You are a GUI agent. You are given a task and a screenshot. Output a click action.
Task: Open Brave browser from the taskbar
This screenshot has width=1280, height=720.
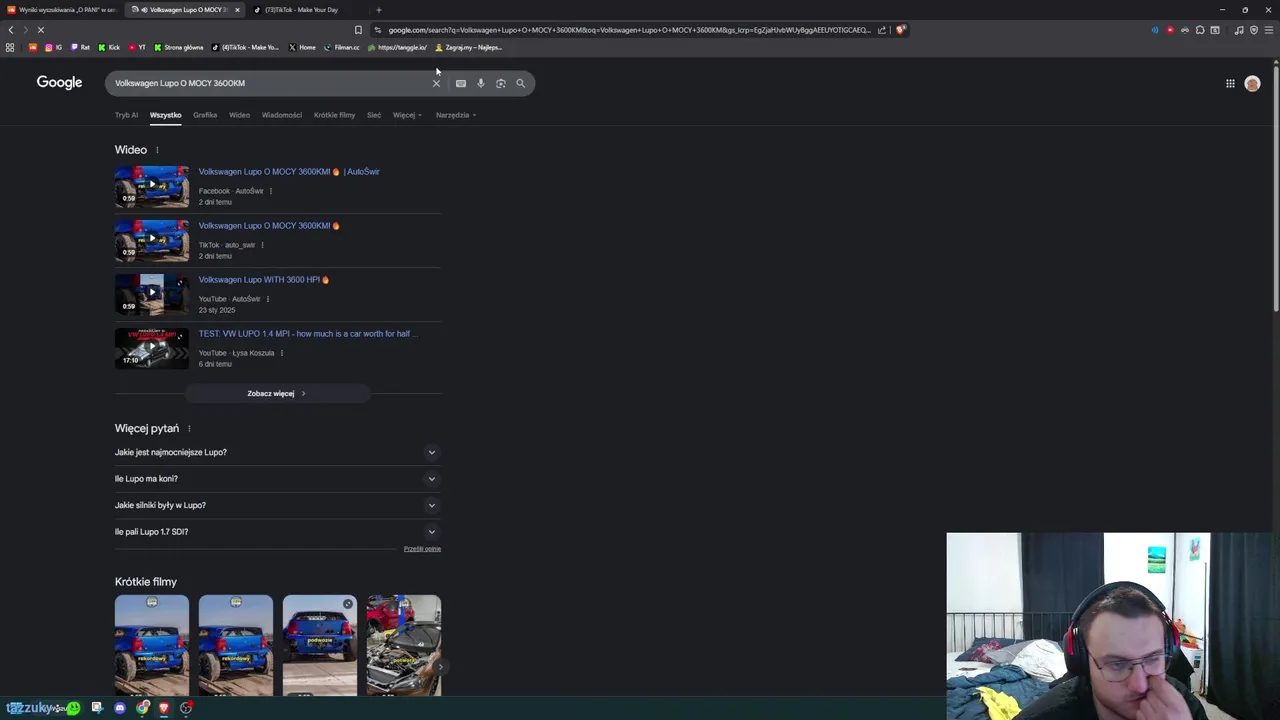[164, 708]
